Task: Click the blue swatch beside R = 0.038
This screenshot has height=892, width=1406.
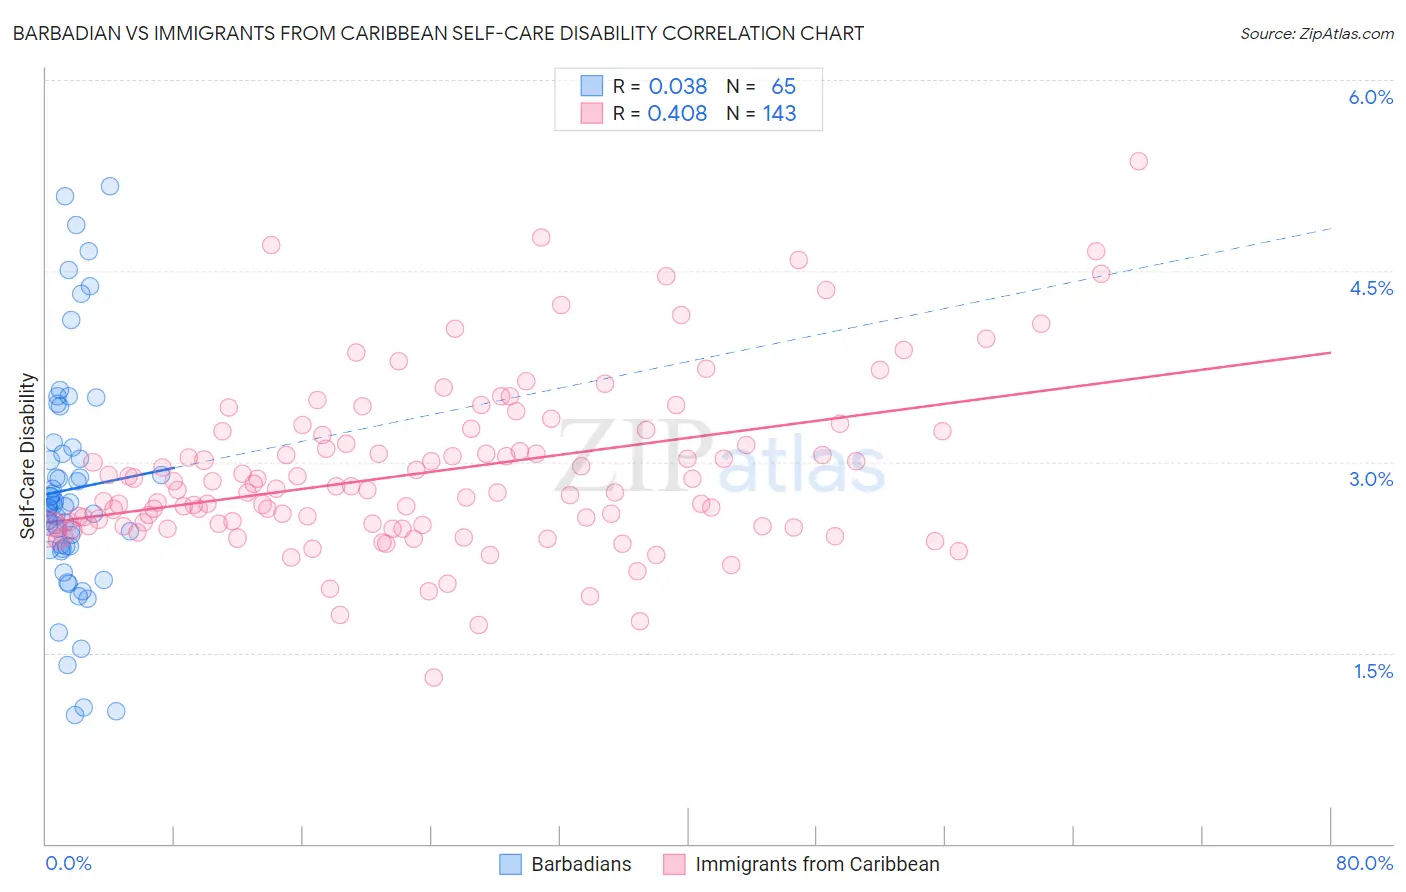Action: (x=592, y=86)
